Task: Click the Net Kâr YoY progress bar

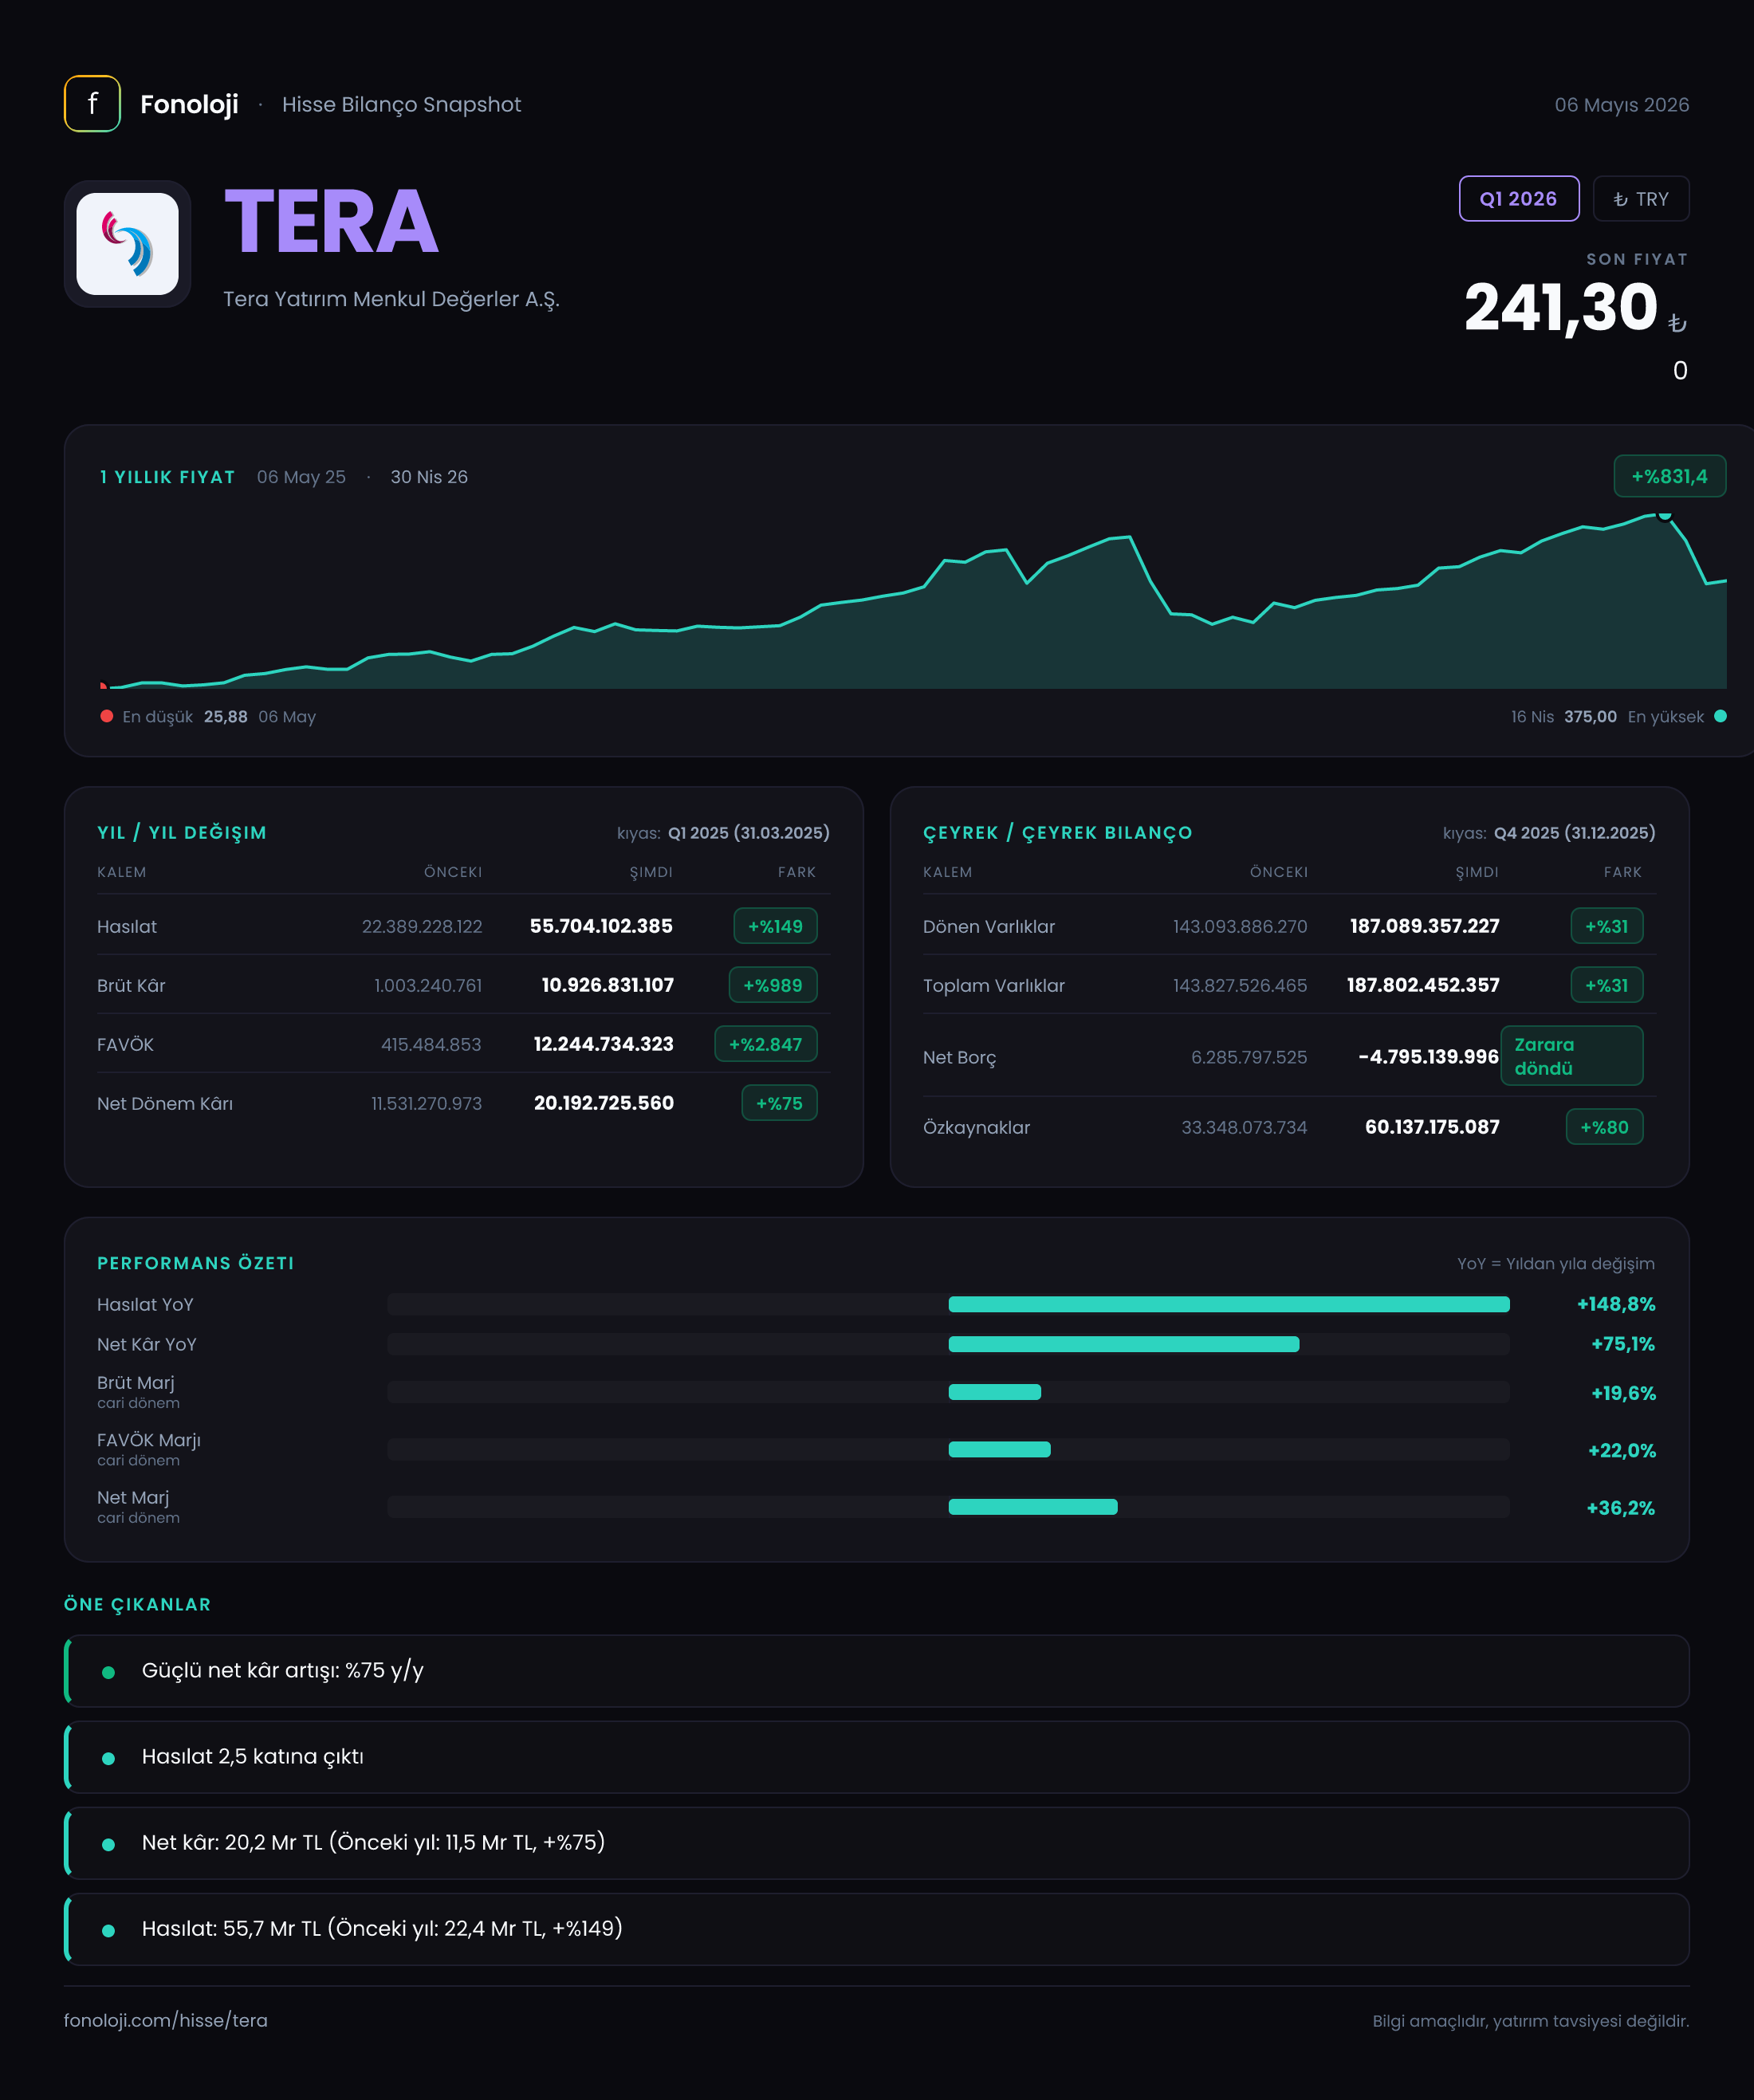Action: click(948, 1344)
